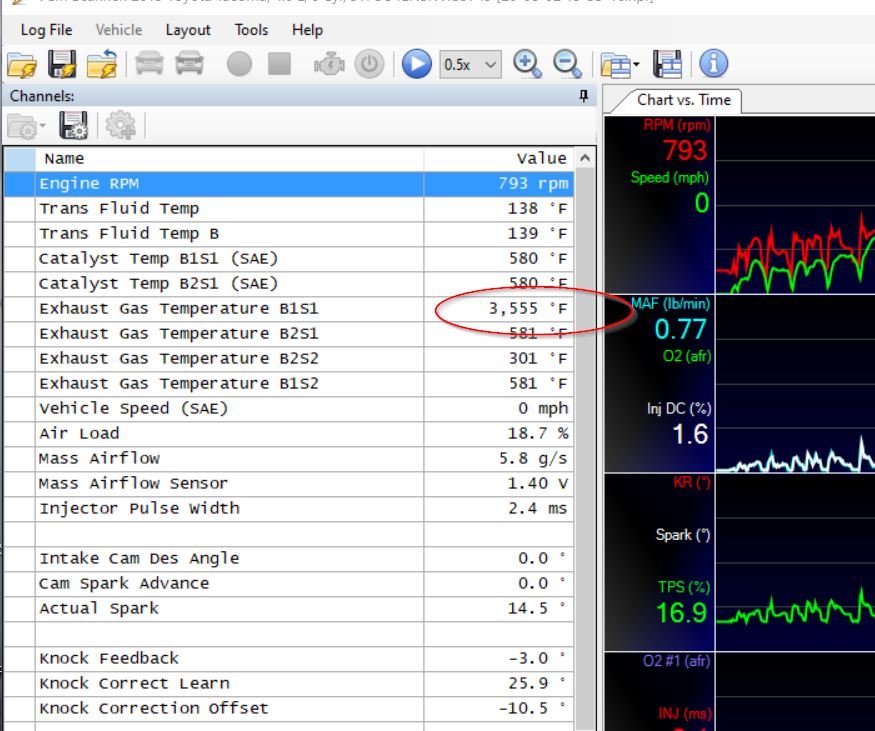Select Exhaust Gas Temperature B1S2 row

click(x=289, y=383)
